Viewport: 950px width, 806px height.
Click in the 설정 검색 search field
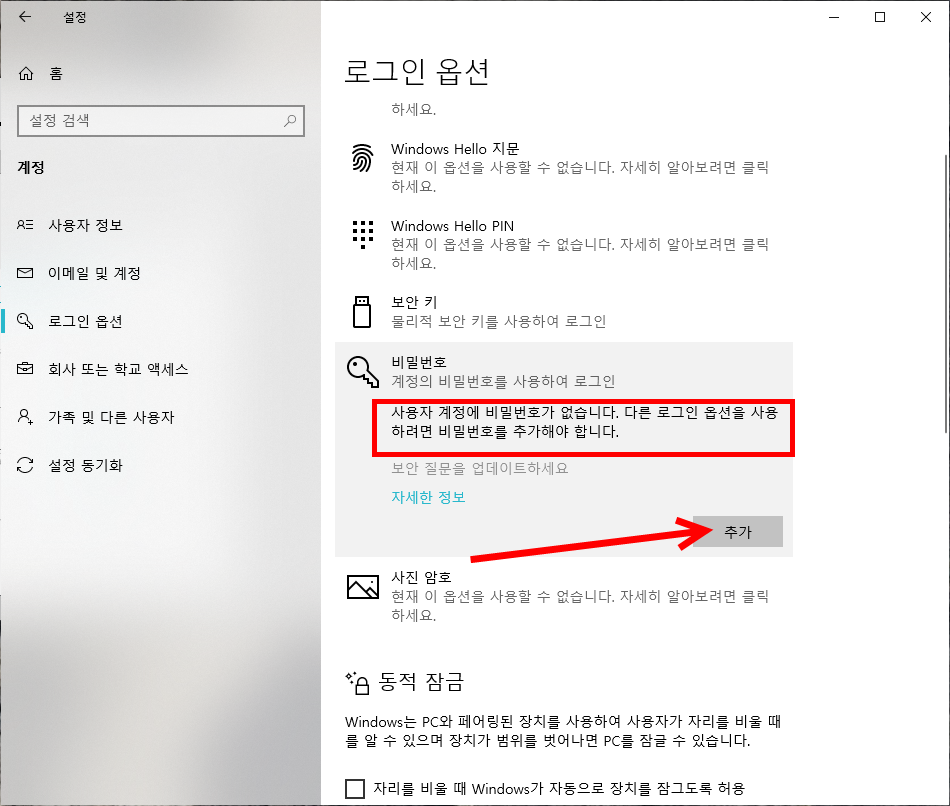[x=161, y=121]
